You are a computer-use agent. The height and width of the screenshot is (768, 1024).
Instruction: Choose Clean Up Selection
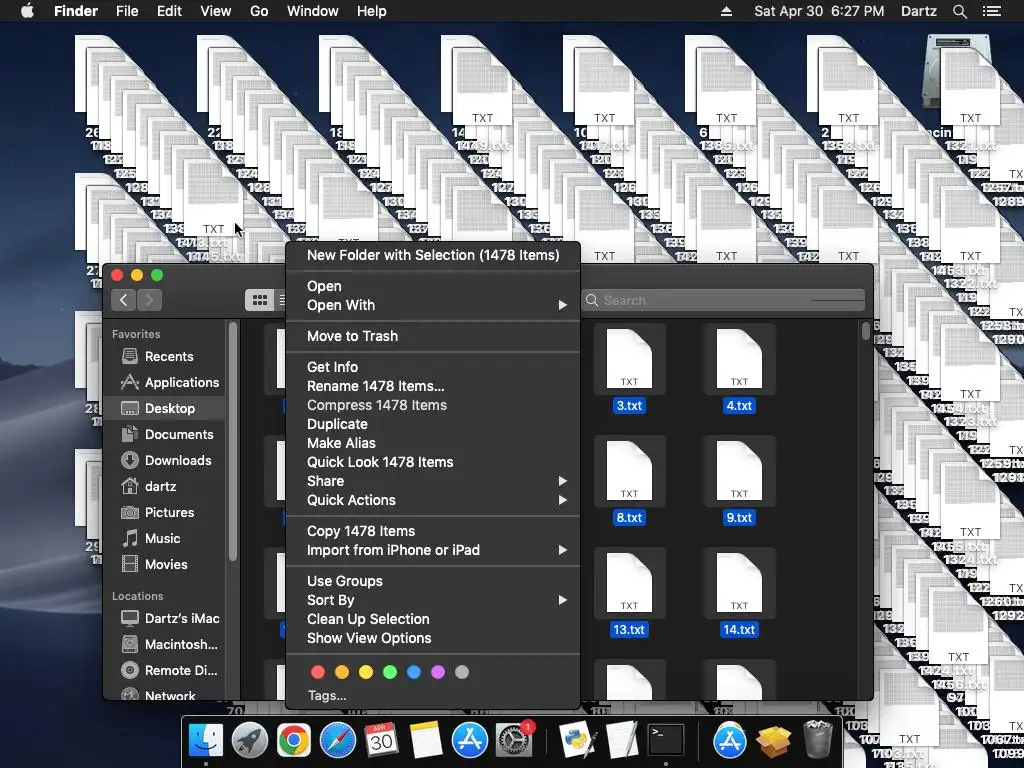coord(433,619)
